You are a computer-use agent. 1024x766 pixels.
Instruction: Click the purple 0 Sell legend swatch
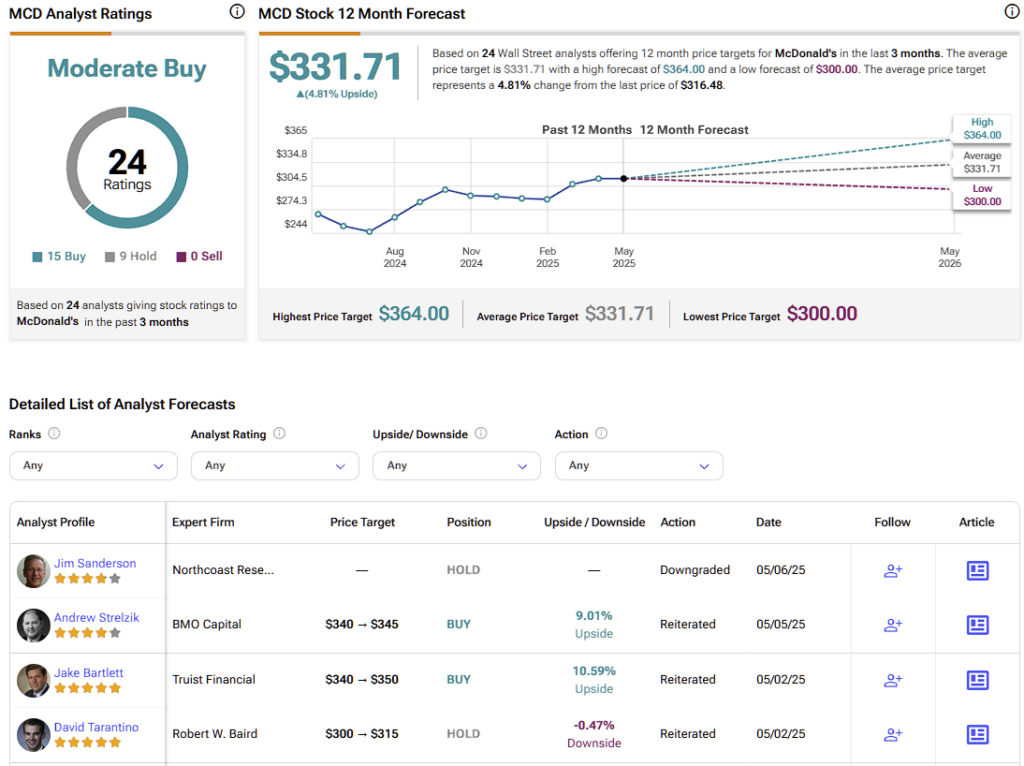coord(182,257)
